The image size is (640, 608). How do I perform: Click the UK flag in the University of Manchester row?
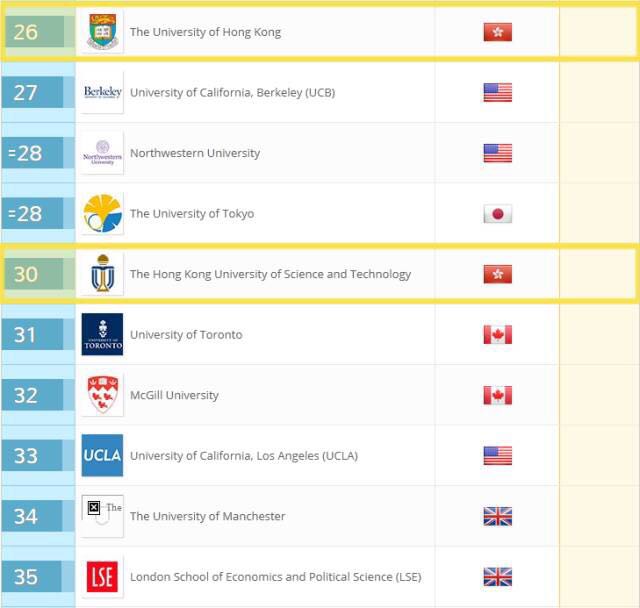coord(497,516)
